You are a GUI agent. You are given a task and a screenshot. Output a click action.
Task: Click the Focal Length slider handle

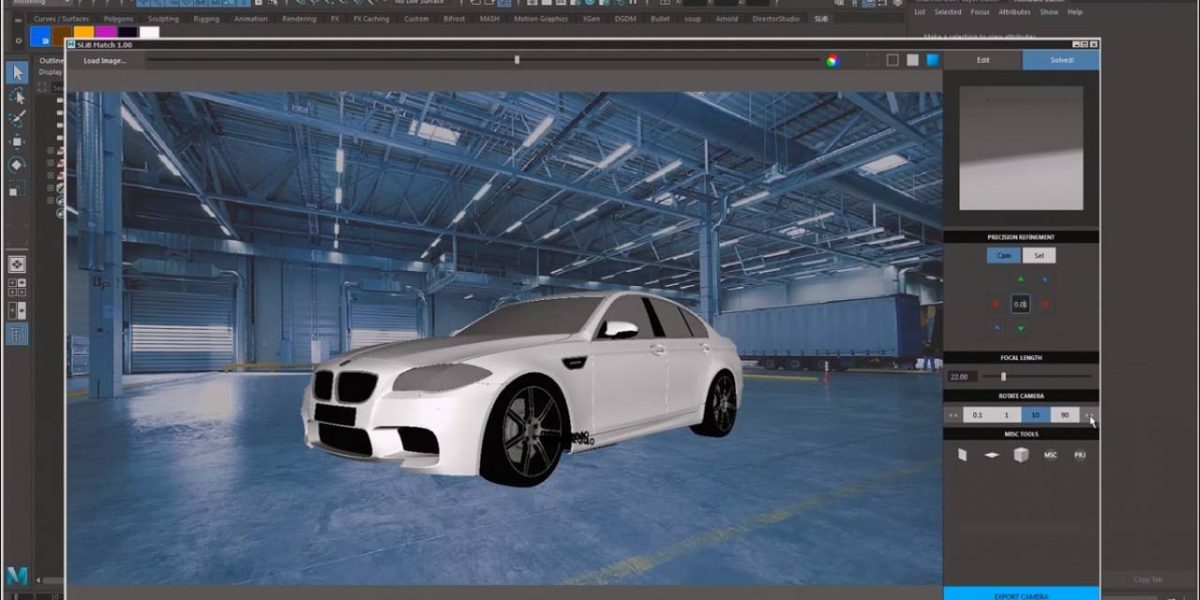point(1003,376)
